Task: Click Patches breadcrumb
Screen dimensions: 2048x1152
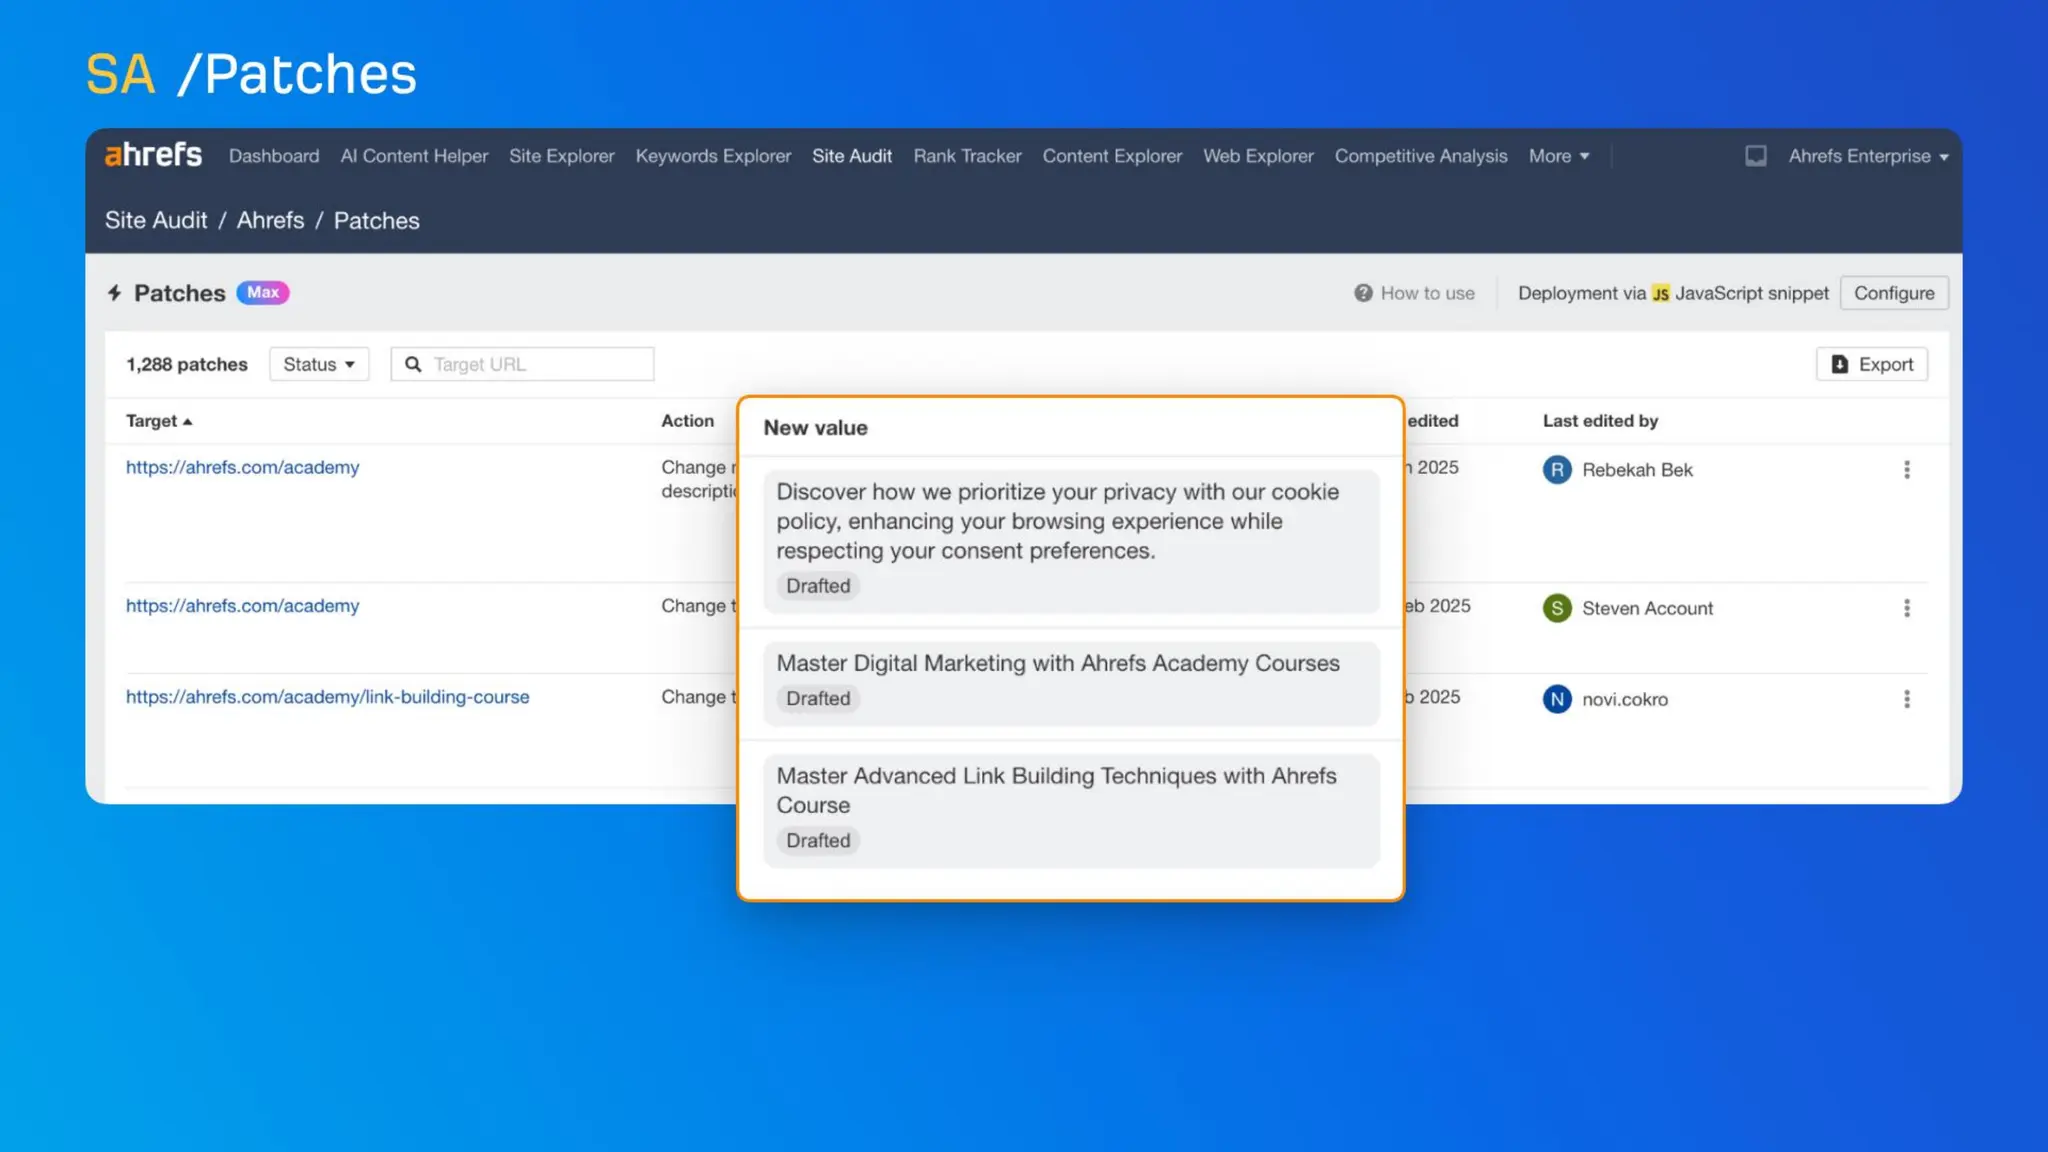Action: coord(376,220)
